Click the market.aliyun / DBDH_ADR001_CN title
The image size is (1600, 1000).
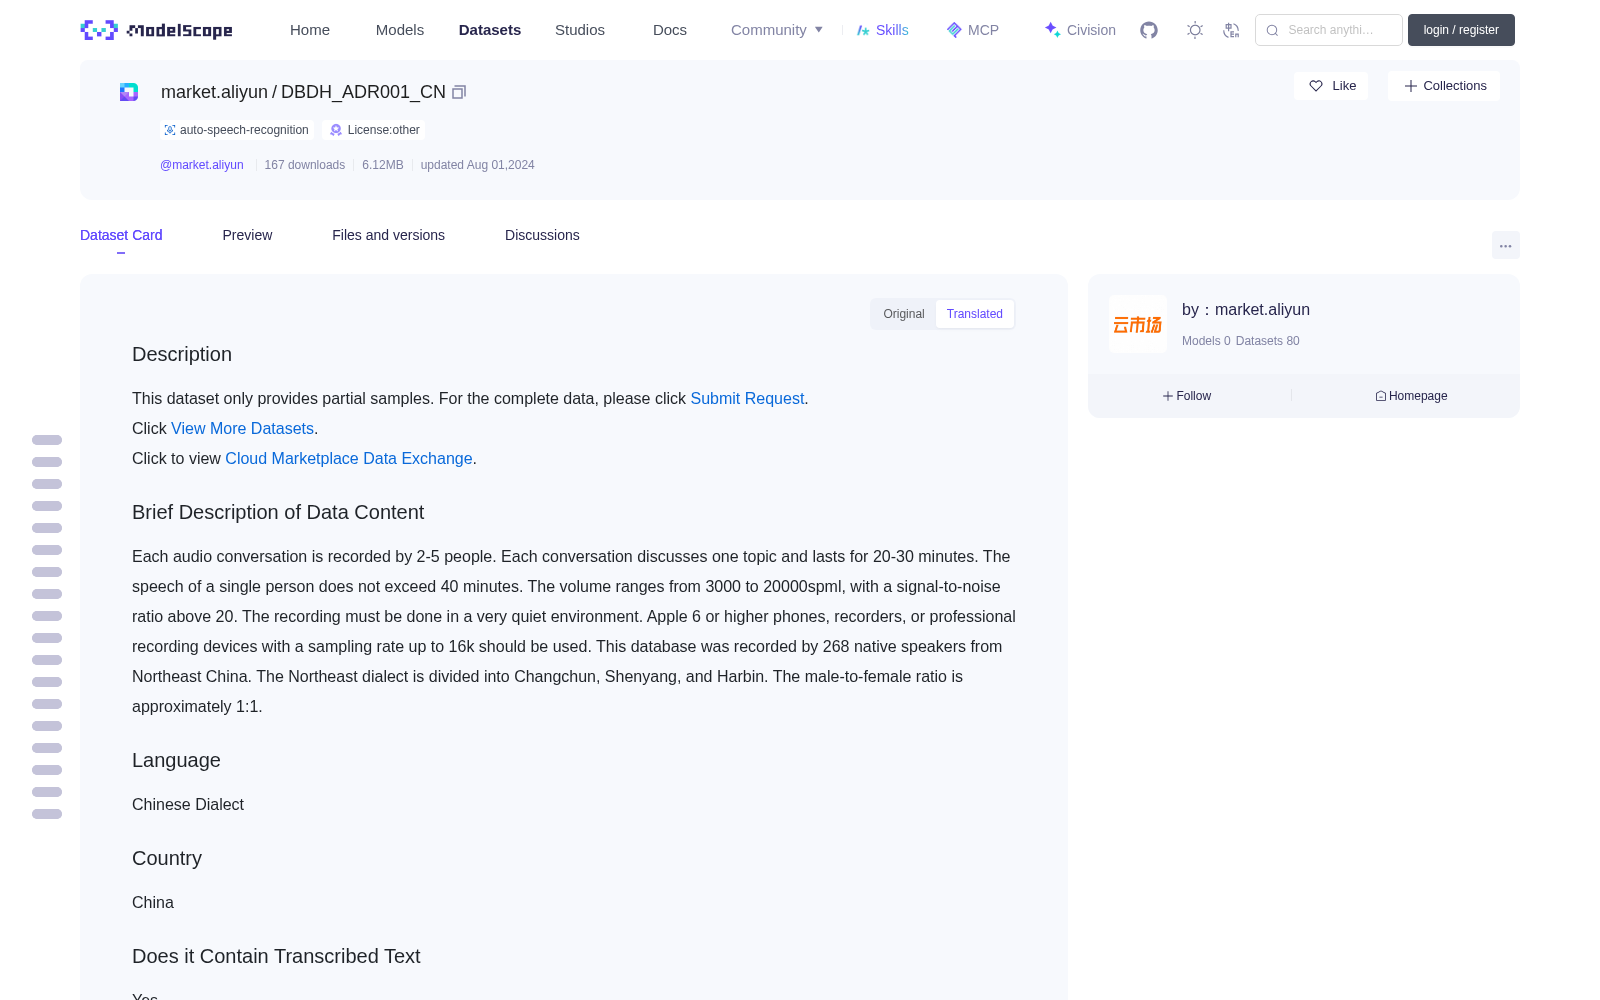tap(303, 92)
